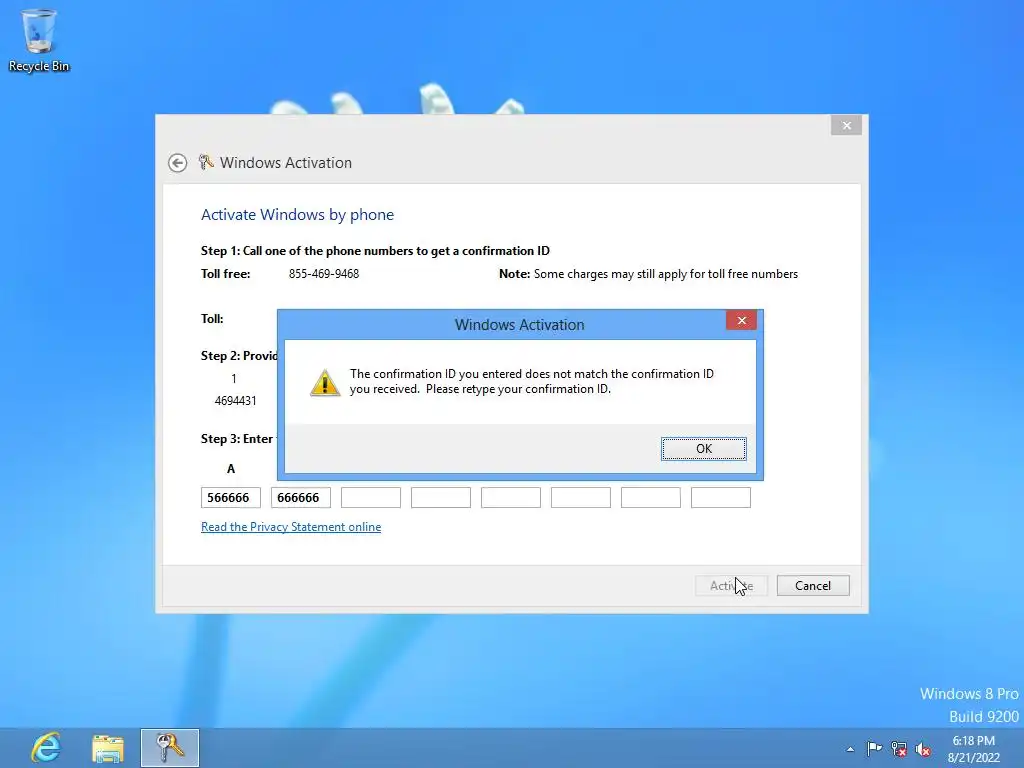The image size is (1024, 768).
Task: Focus the confirmation field containing 566666
Action: pyautogui.click(x=231, y=498)
